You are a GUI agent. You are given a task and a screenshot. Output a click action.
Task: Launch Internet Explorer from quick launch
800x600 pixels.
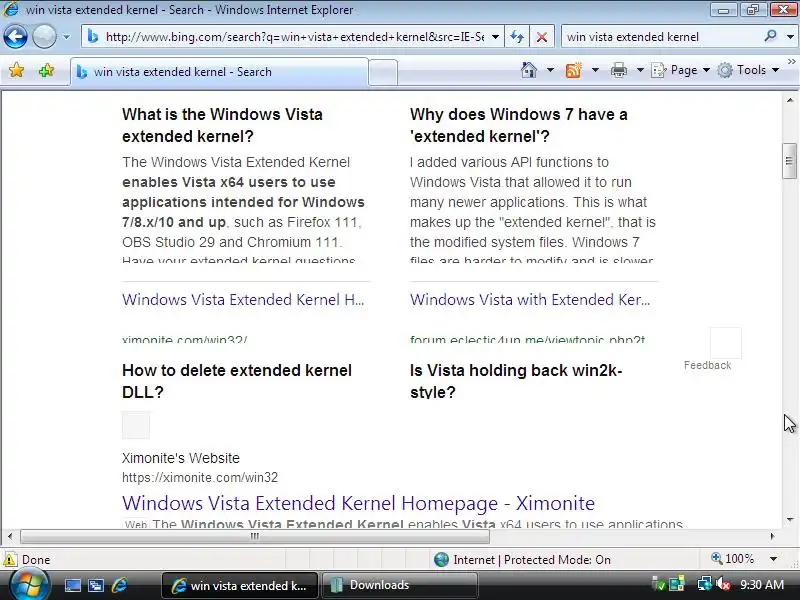[x=119, y=585]
